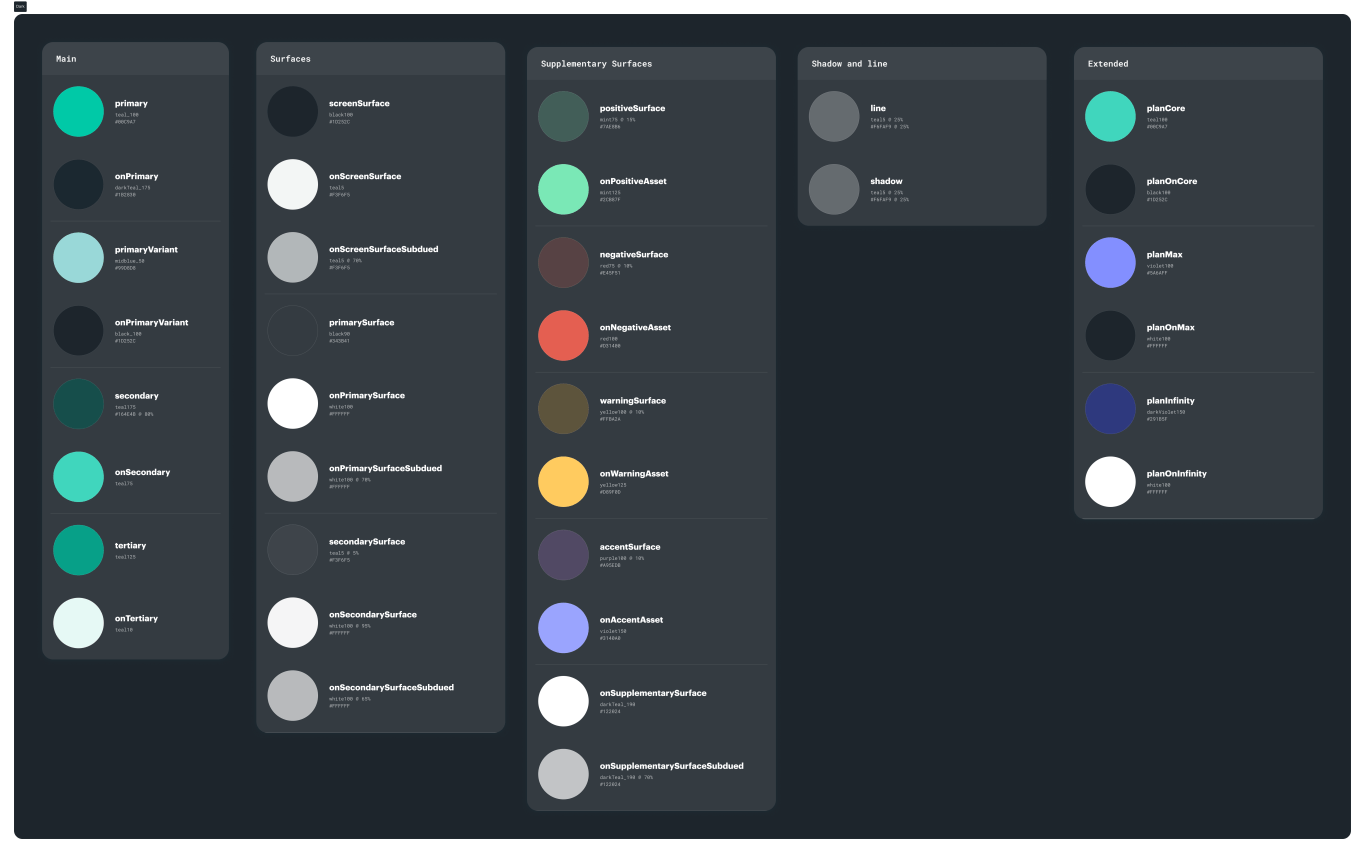The height and width of the screenshot is (853, 1365).
Task: Select the Shadow and line header
Action: click(849, 64)
